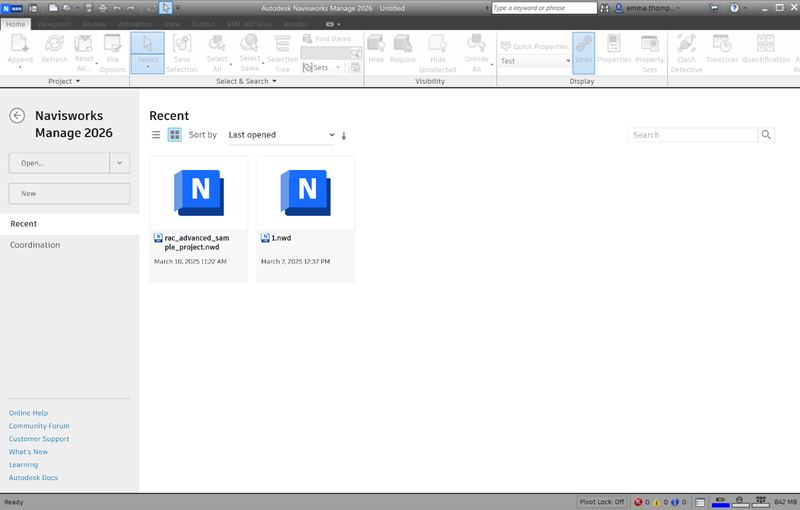Screen dimensions: 800x510
Task: Switch Recent files to list view
Action: [x=156, y=135]
